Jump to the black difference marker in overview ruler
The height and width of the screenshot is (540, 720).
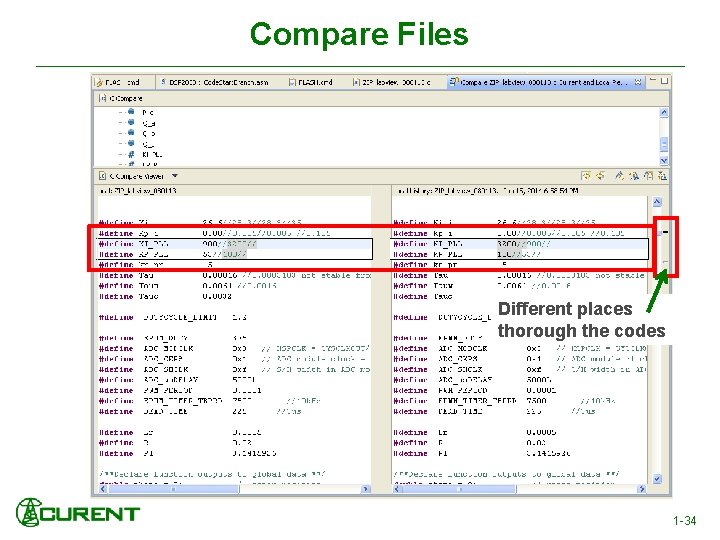pyautogui.click(x=665, y=232)
